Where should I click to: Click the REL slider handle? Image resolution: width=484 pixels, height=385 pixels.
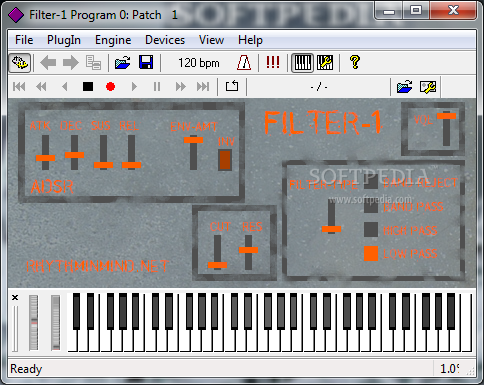coord(131,165)
